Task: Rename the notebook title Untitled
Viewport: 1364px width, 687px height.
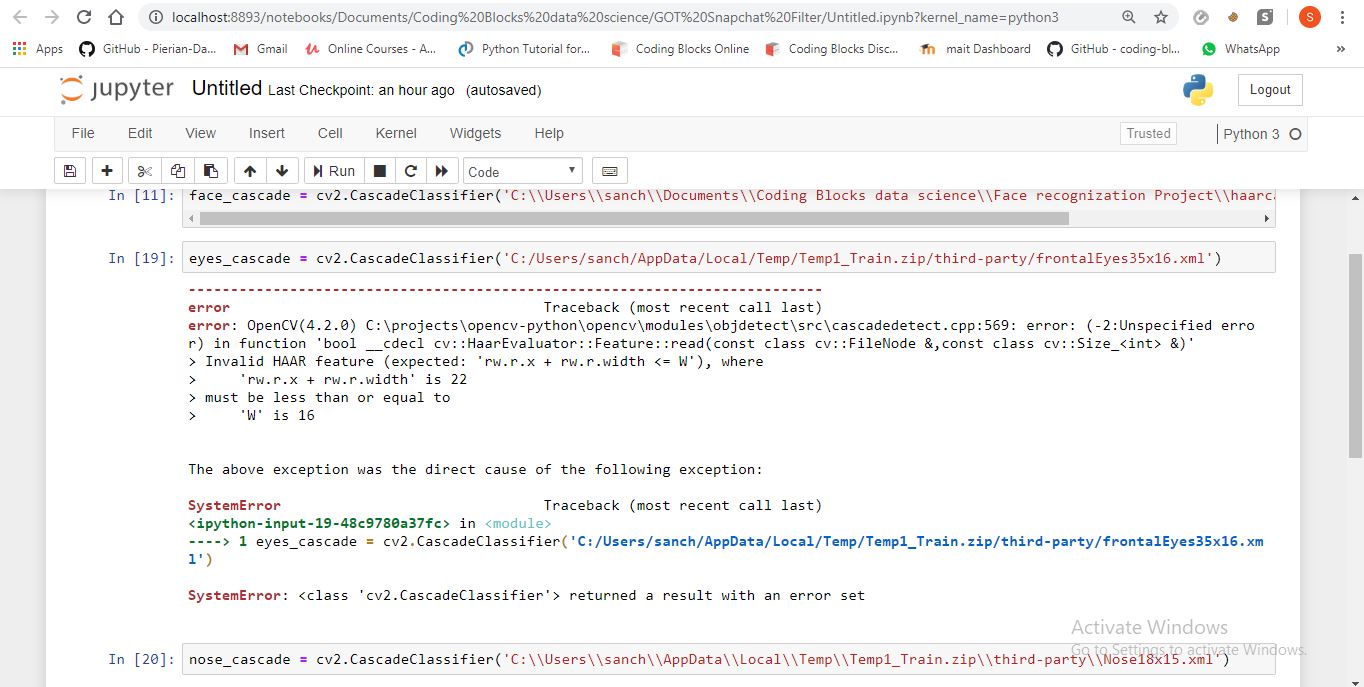Action: click(227, 88)
